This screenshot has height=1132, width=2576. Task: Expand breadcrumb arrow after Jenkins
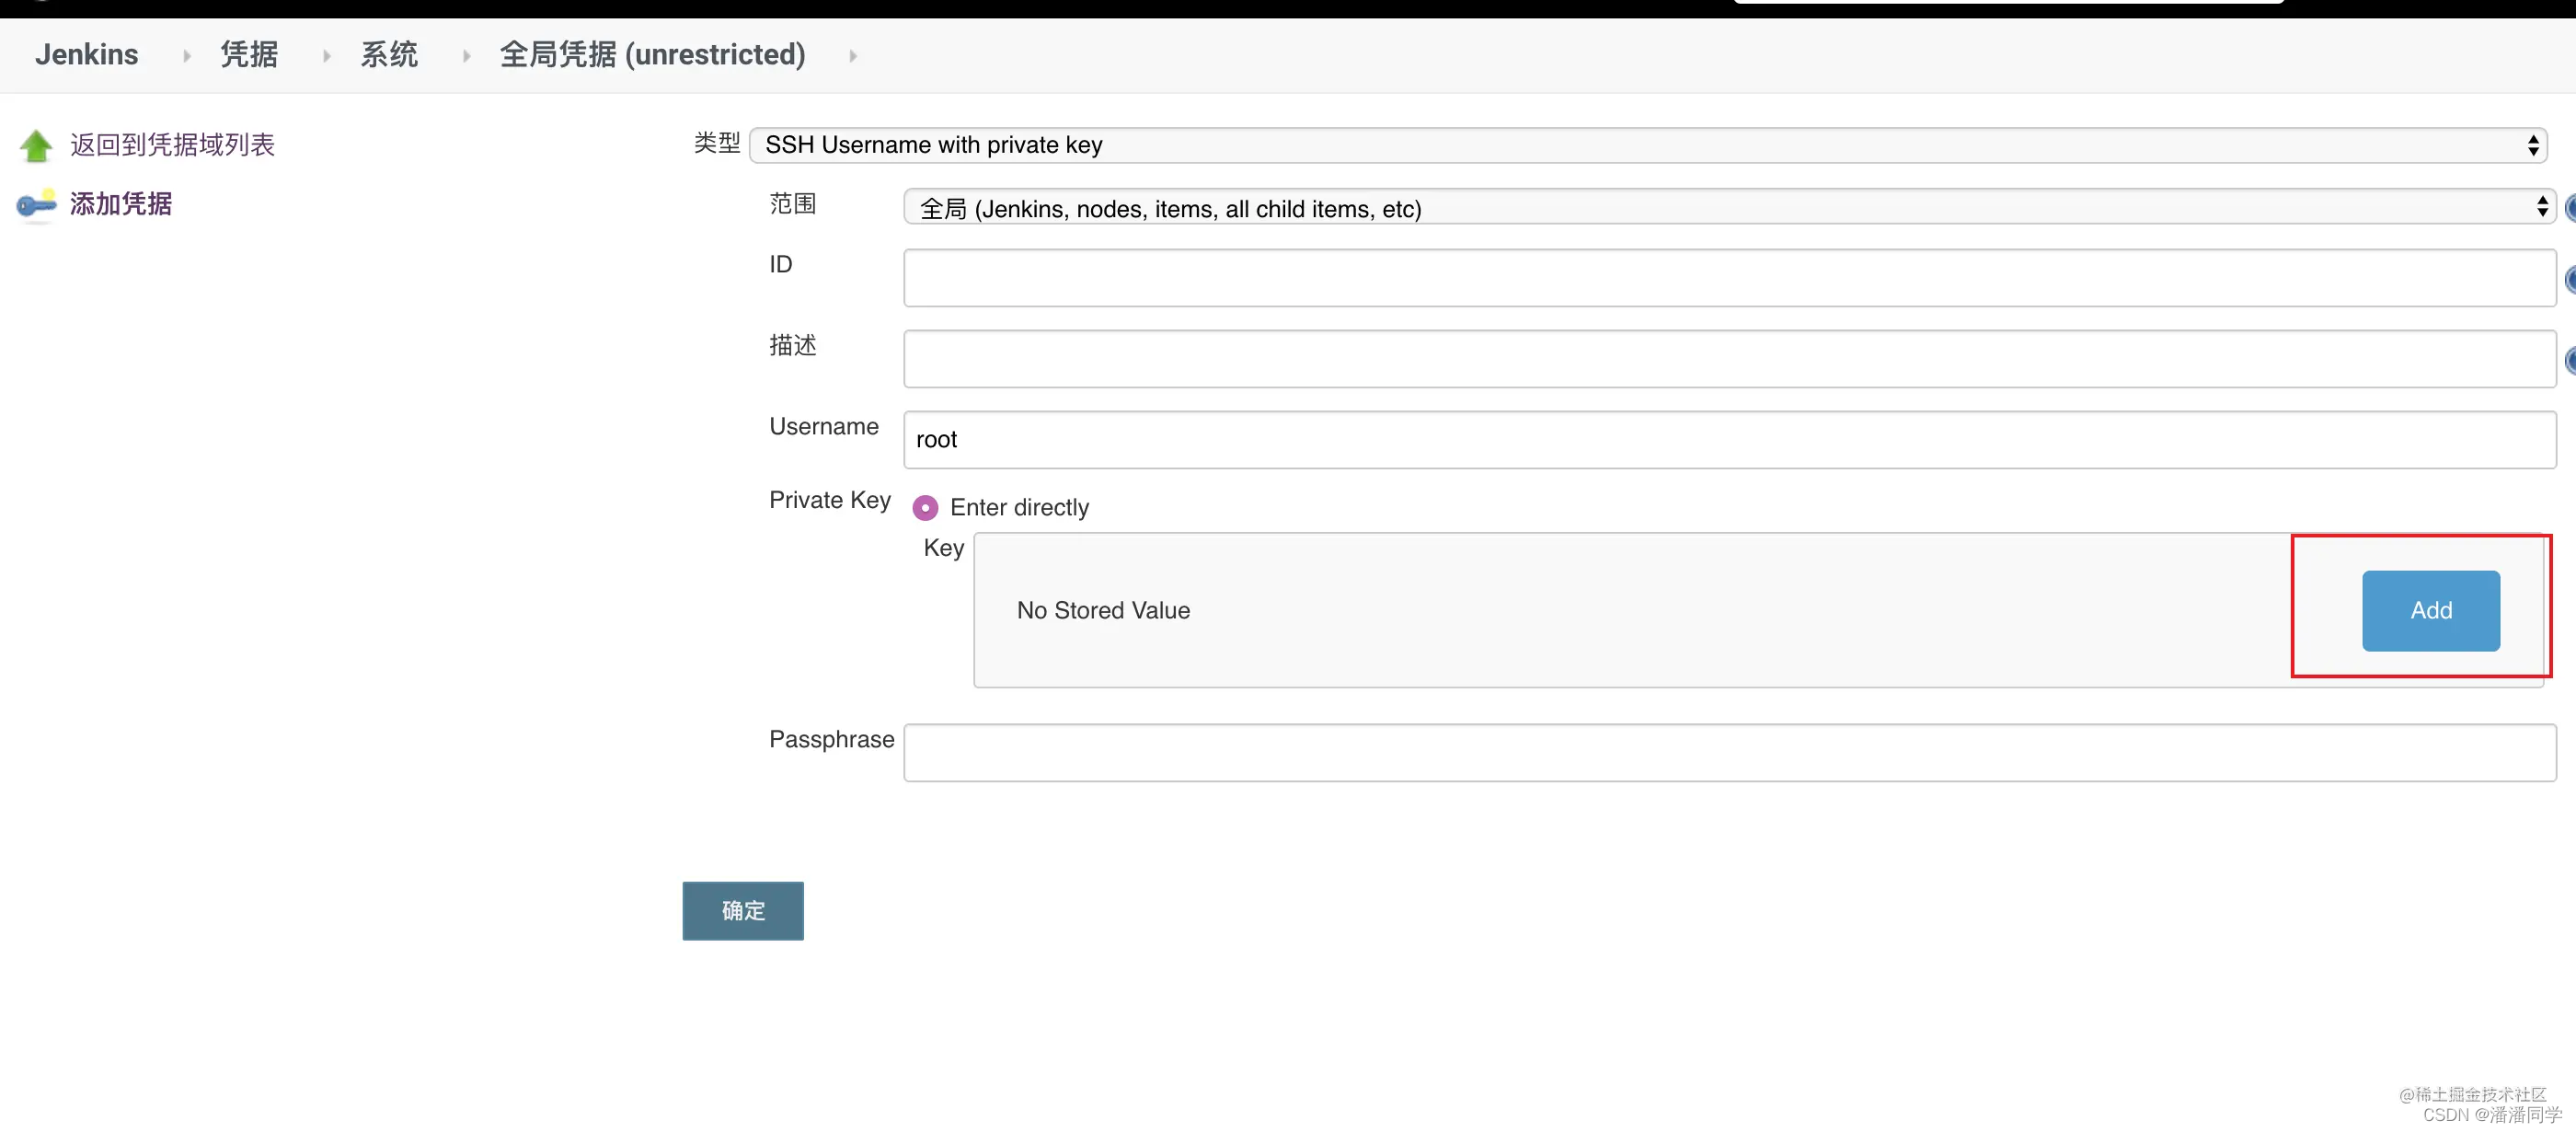[x=186, y=56]
